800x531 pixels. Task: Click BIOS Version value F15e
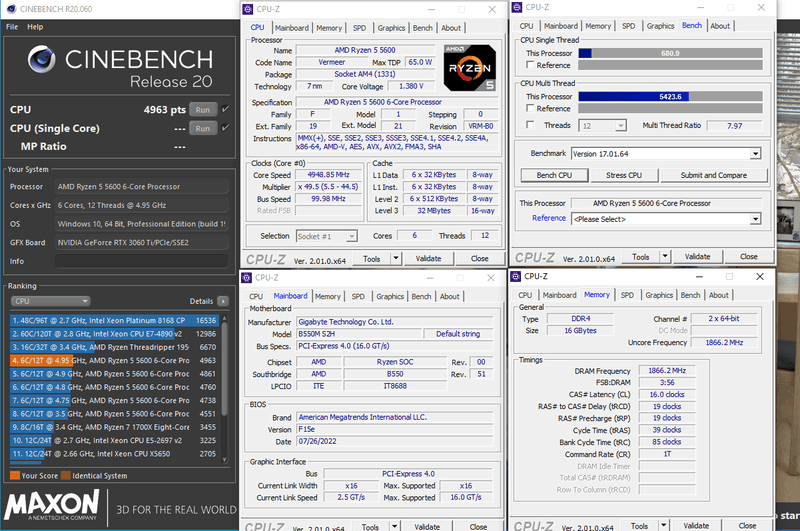pyautogui.click(x=395, y=429)
